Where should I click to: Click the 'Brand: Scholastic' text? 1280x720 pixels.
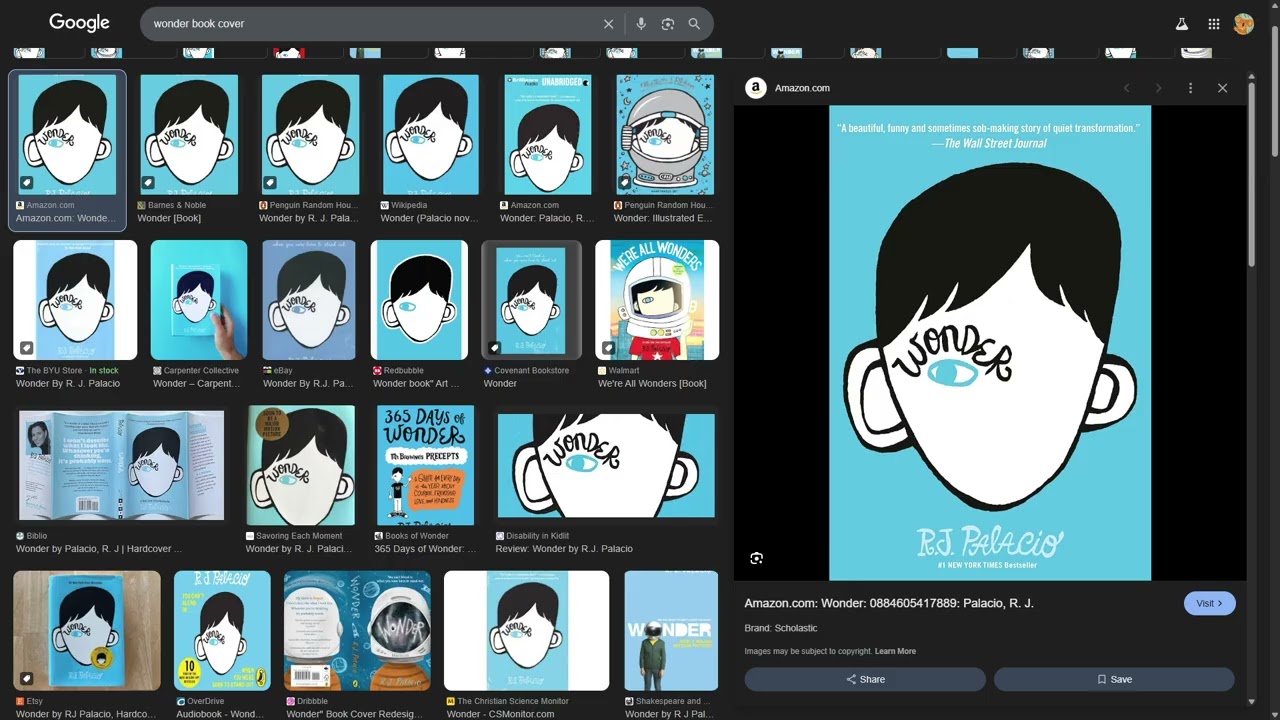point(781,628)
